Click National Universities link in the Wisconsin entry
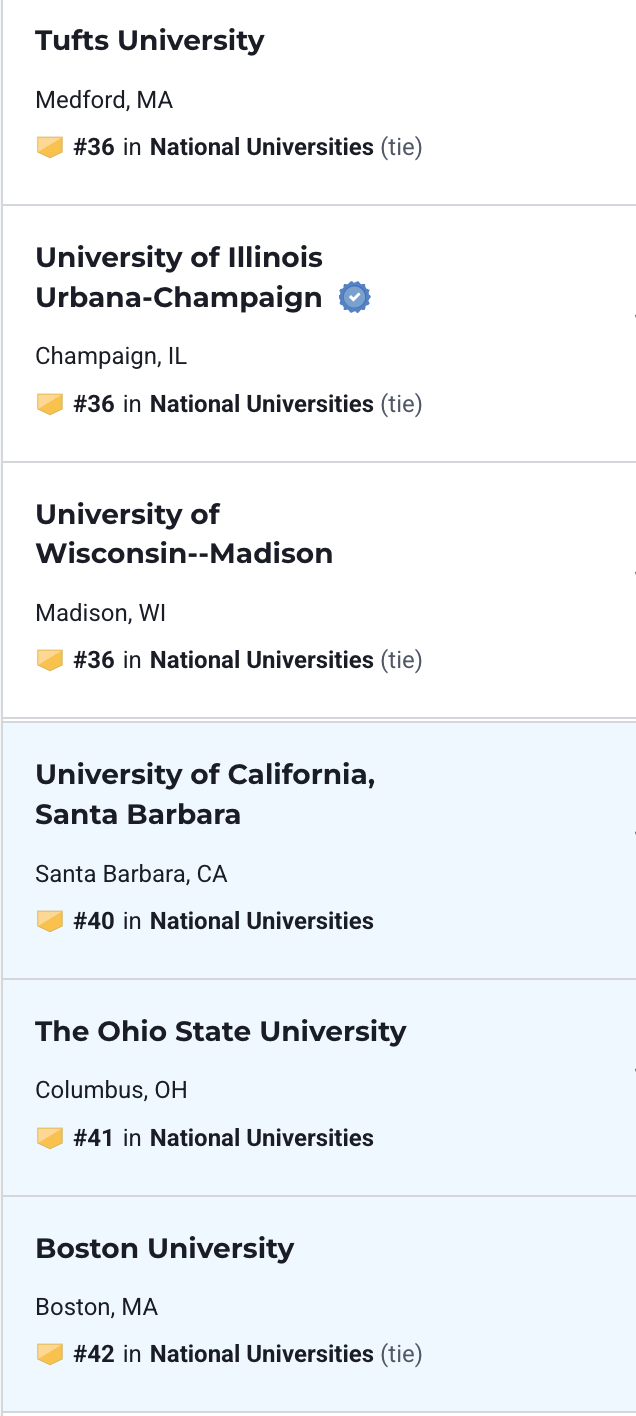This screenshot has width=636, height=1416. [x=262, y=660]
